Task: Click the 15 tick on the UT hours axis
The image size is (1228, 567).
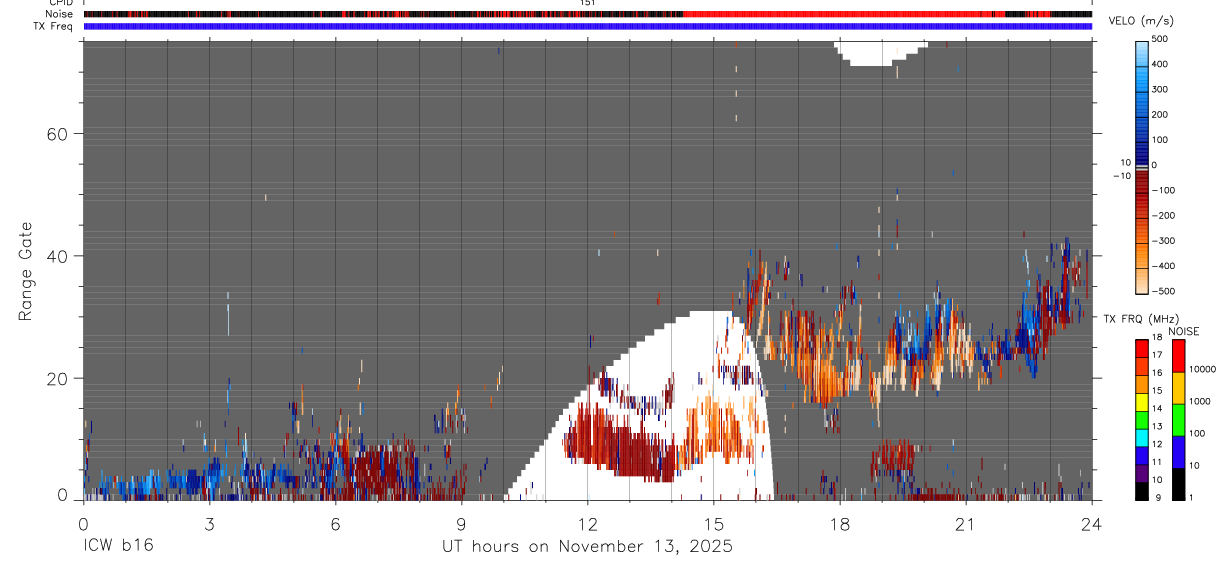Action: point(713,523)
